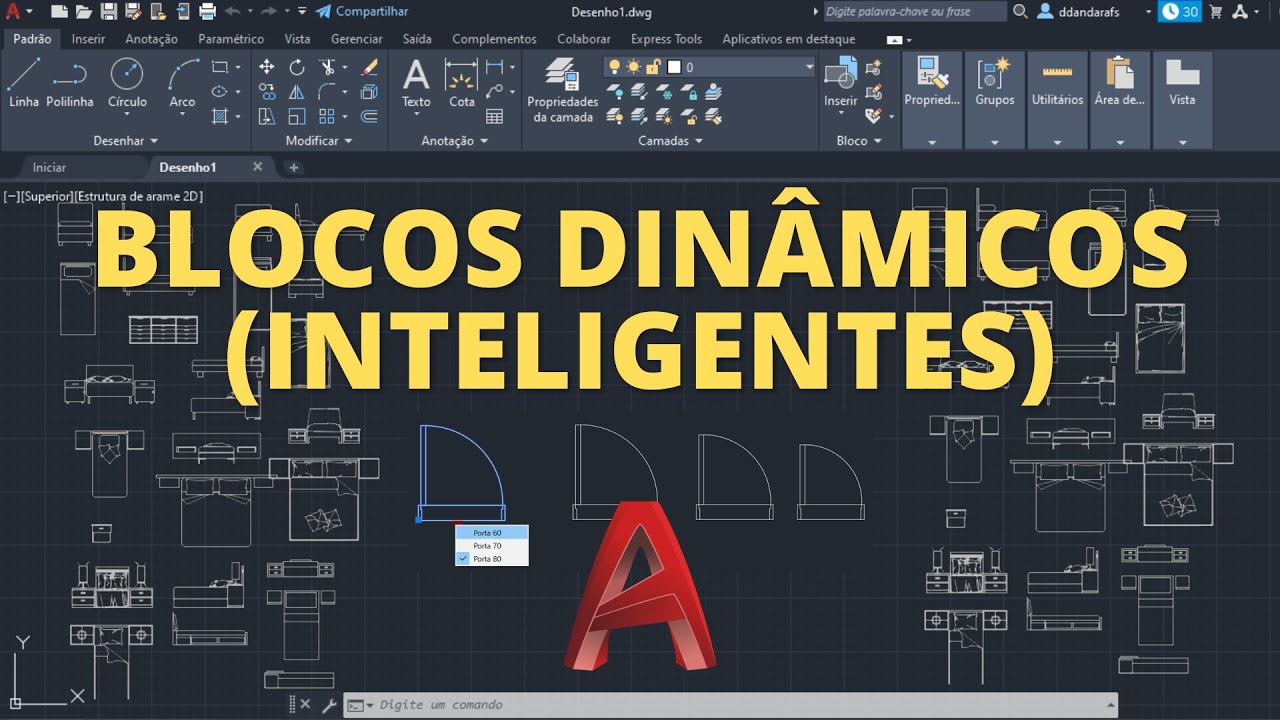Switch to the Iniciar document tab
This screenshot has height=720, width=1280.
(x=49, y=167)
